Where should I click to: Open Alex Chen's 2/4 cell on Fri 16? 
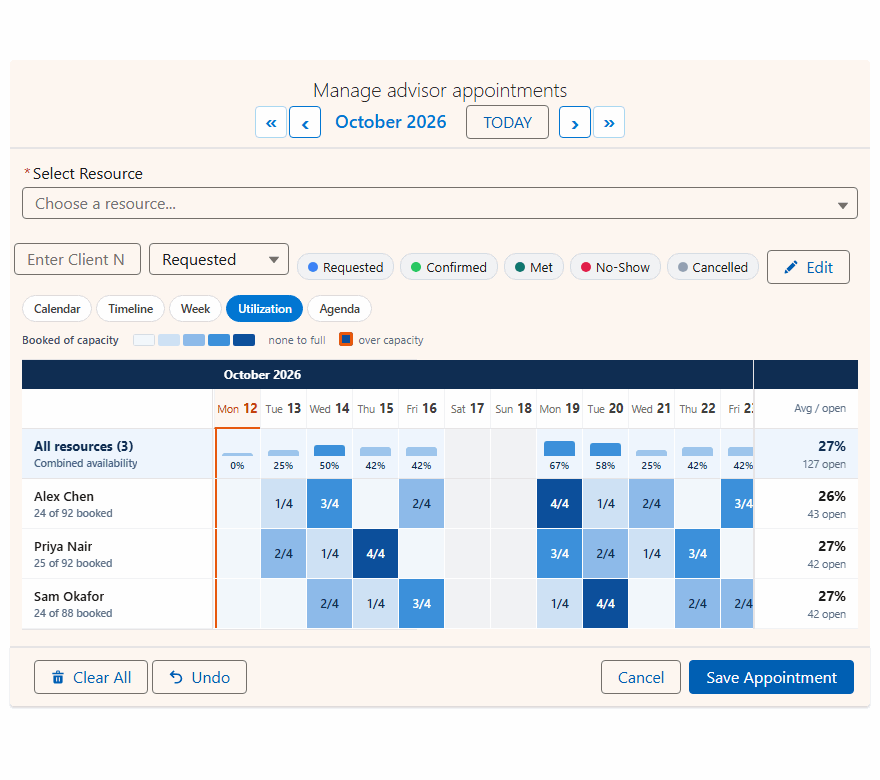(421, 504)
